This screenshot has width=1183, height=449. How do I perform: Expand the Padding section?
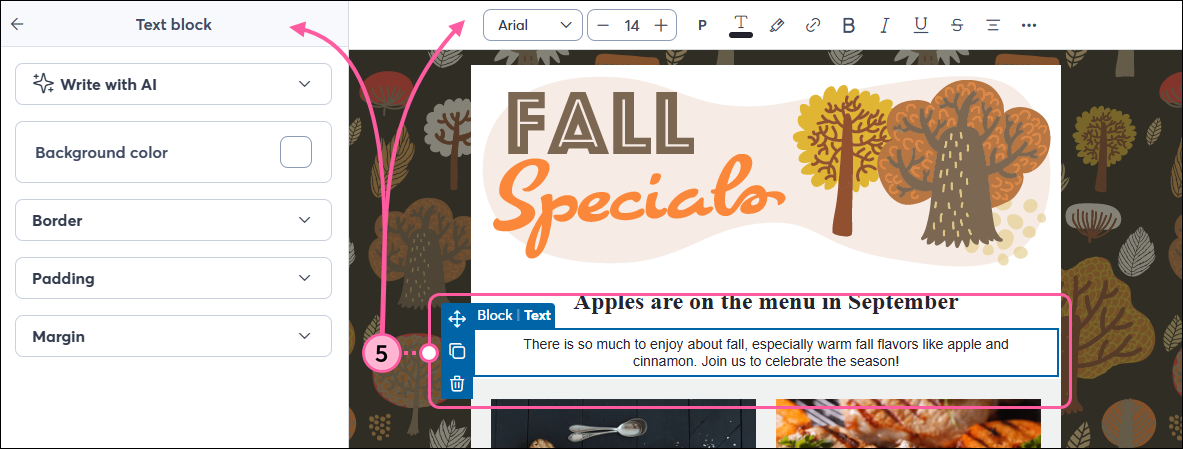click(174, 278)
